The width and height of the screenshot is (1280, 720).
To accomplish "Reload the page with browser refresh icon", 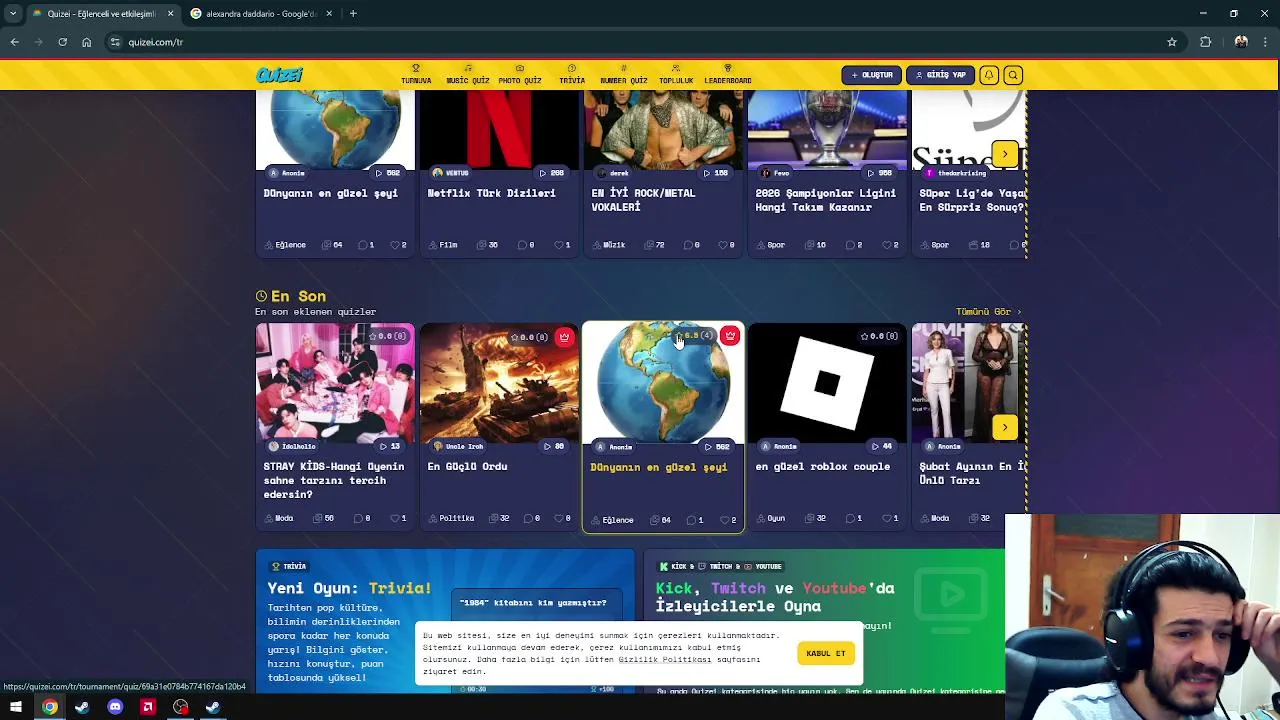I will click(62, 42).
